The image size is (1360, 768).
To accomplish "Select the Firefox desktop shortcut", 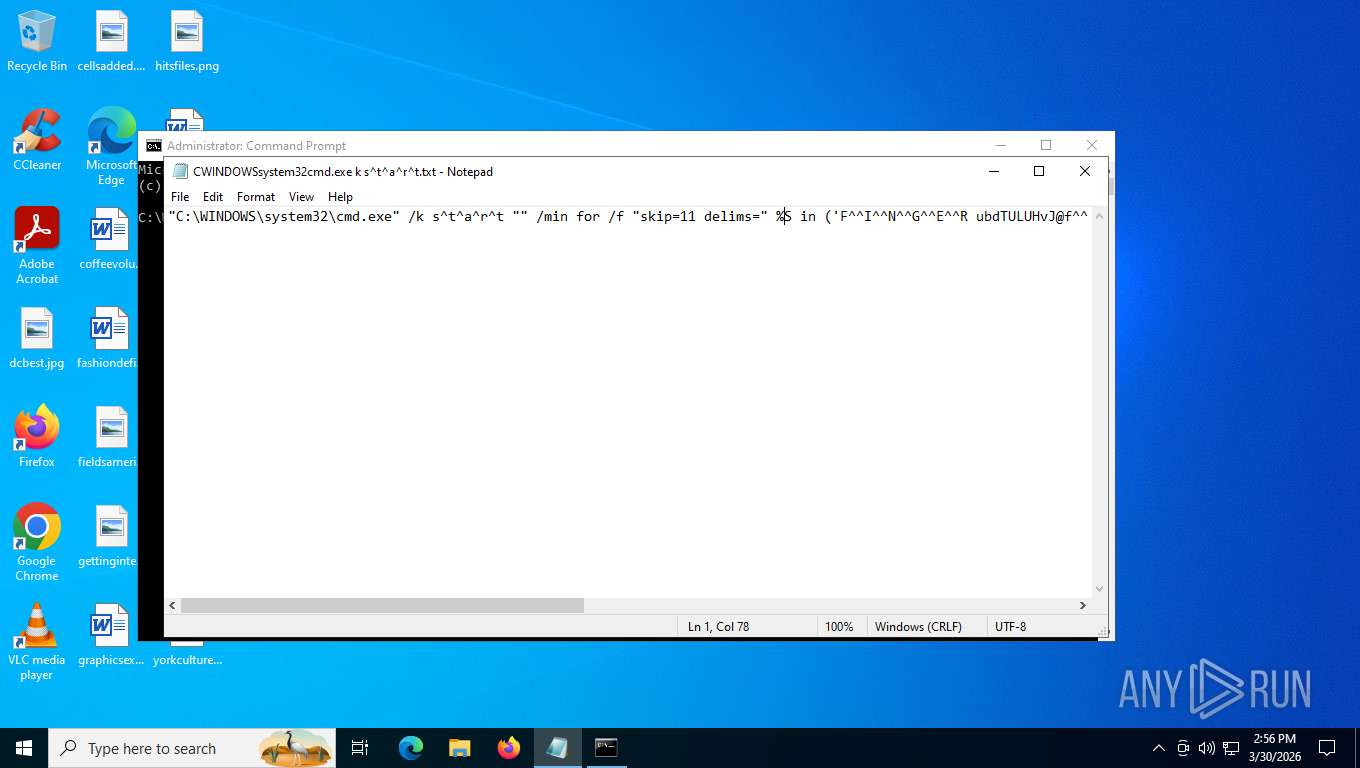I will pyautogui.click(x=37, y=437).
